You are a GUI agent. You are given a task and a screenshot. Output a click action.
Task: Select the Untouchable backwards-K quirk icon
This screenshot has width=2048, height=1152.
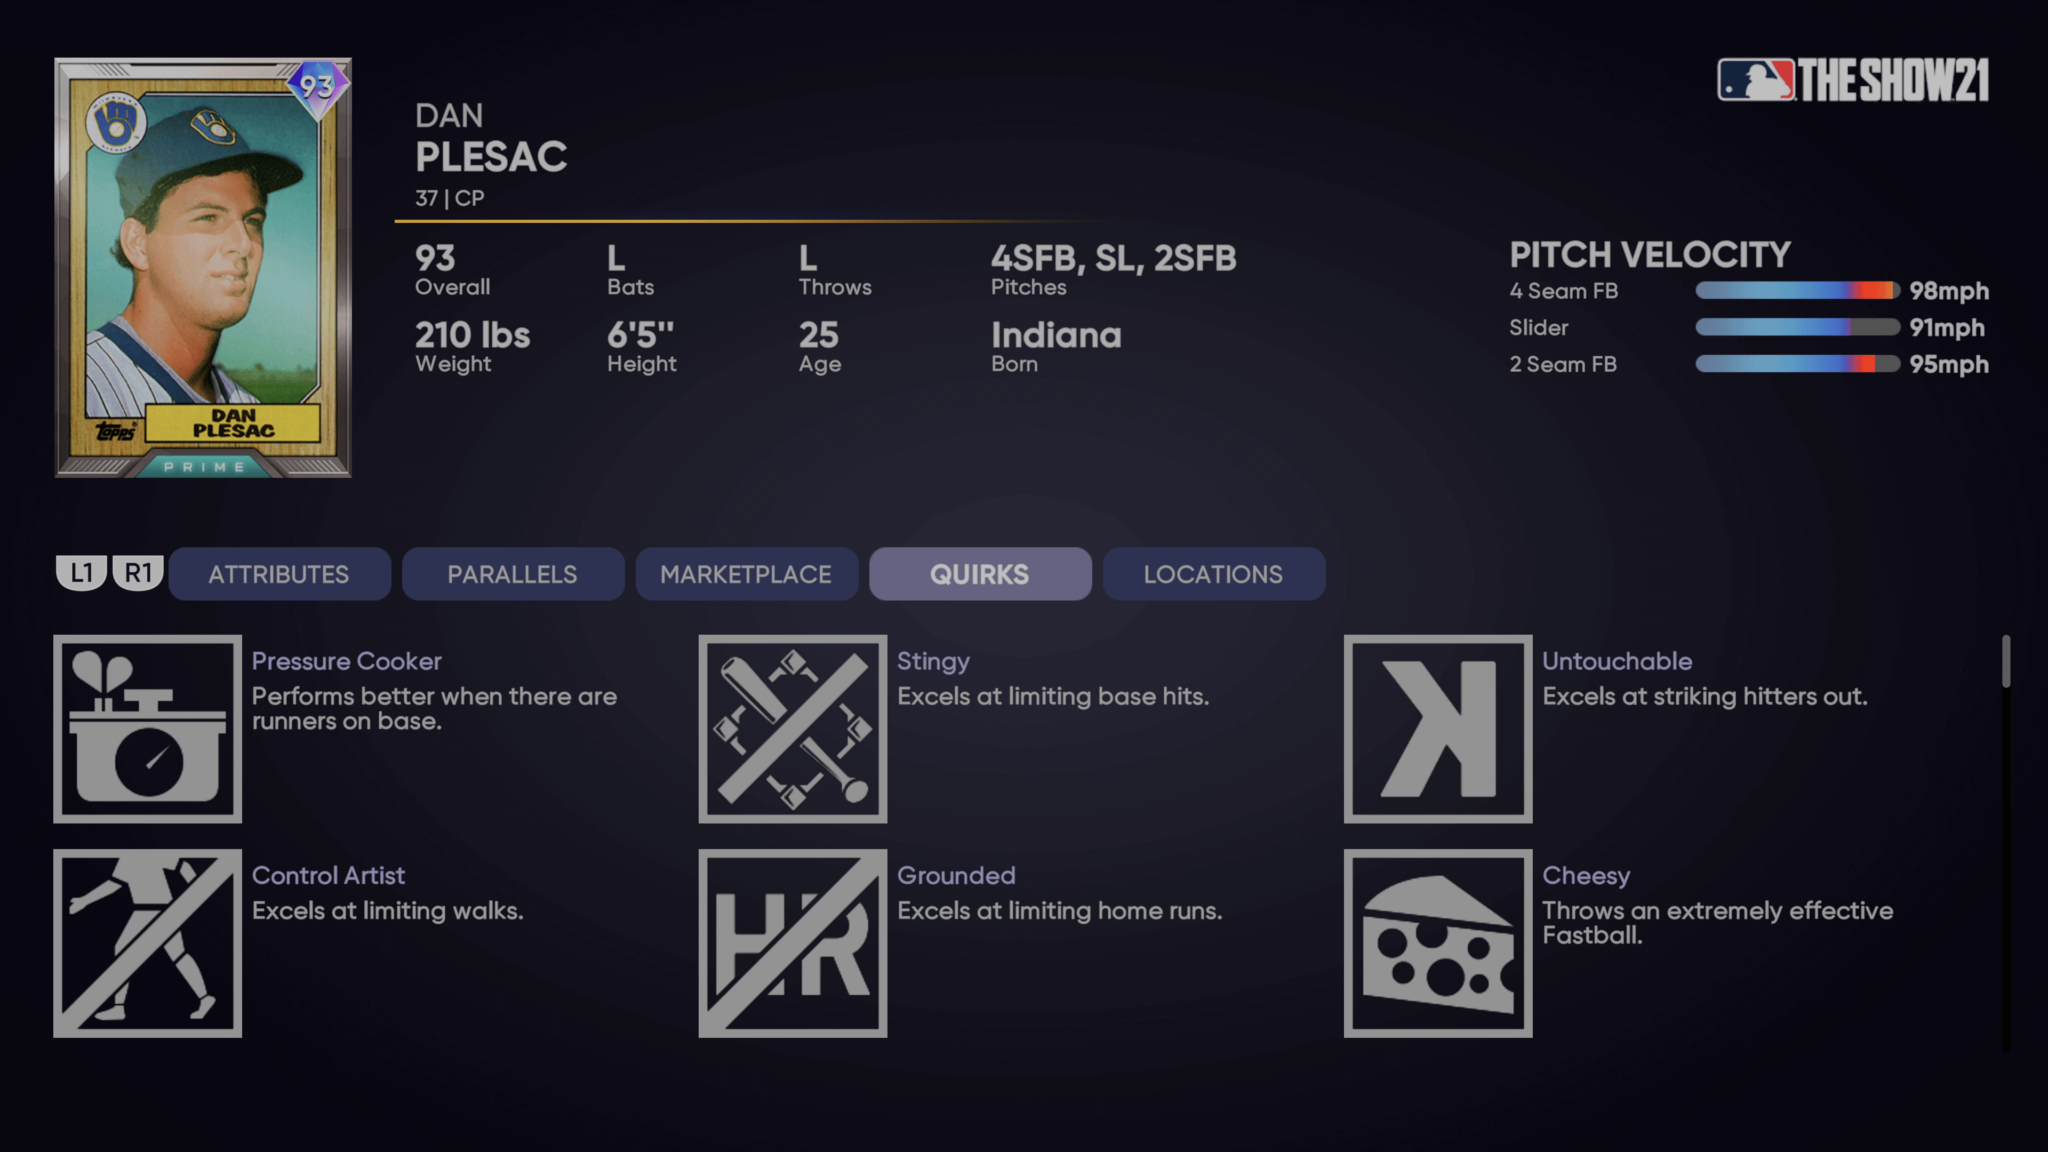(1438, 729)
